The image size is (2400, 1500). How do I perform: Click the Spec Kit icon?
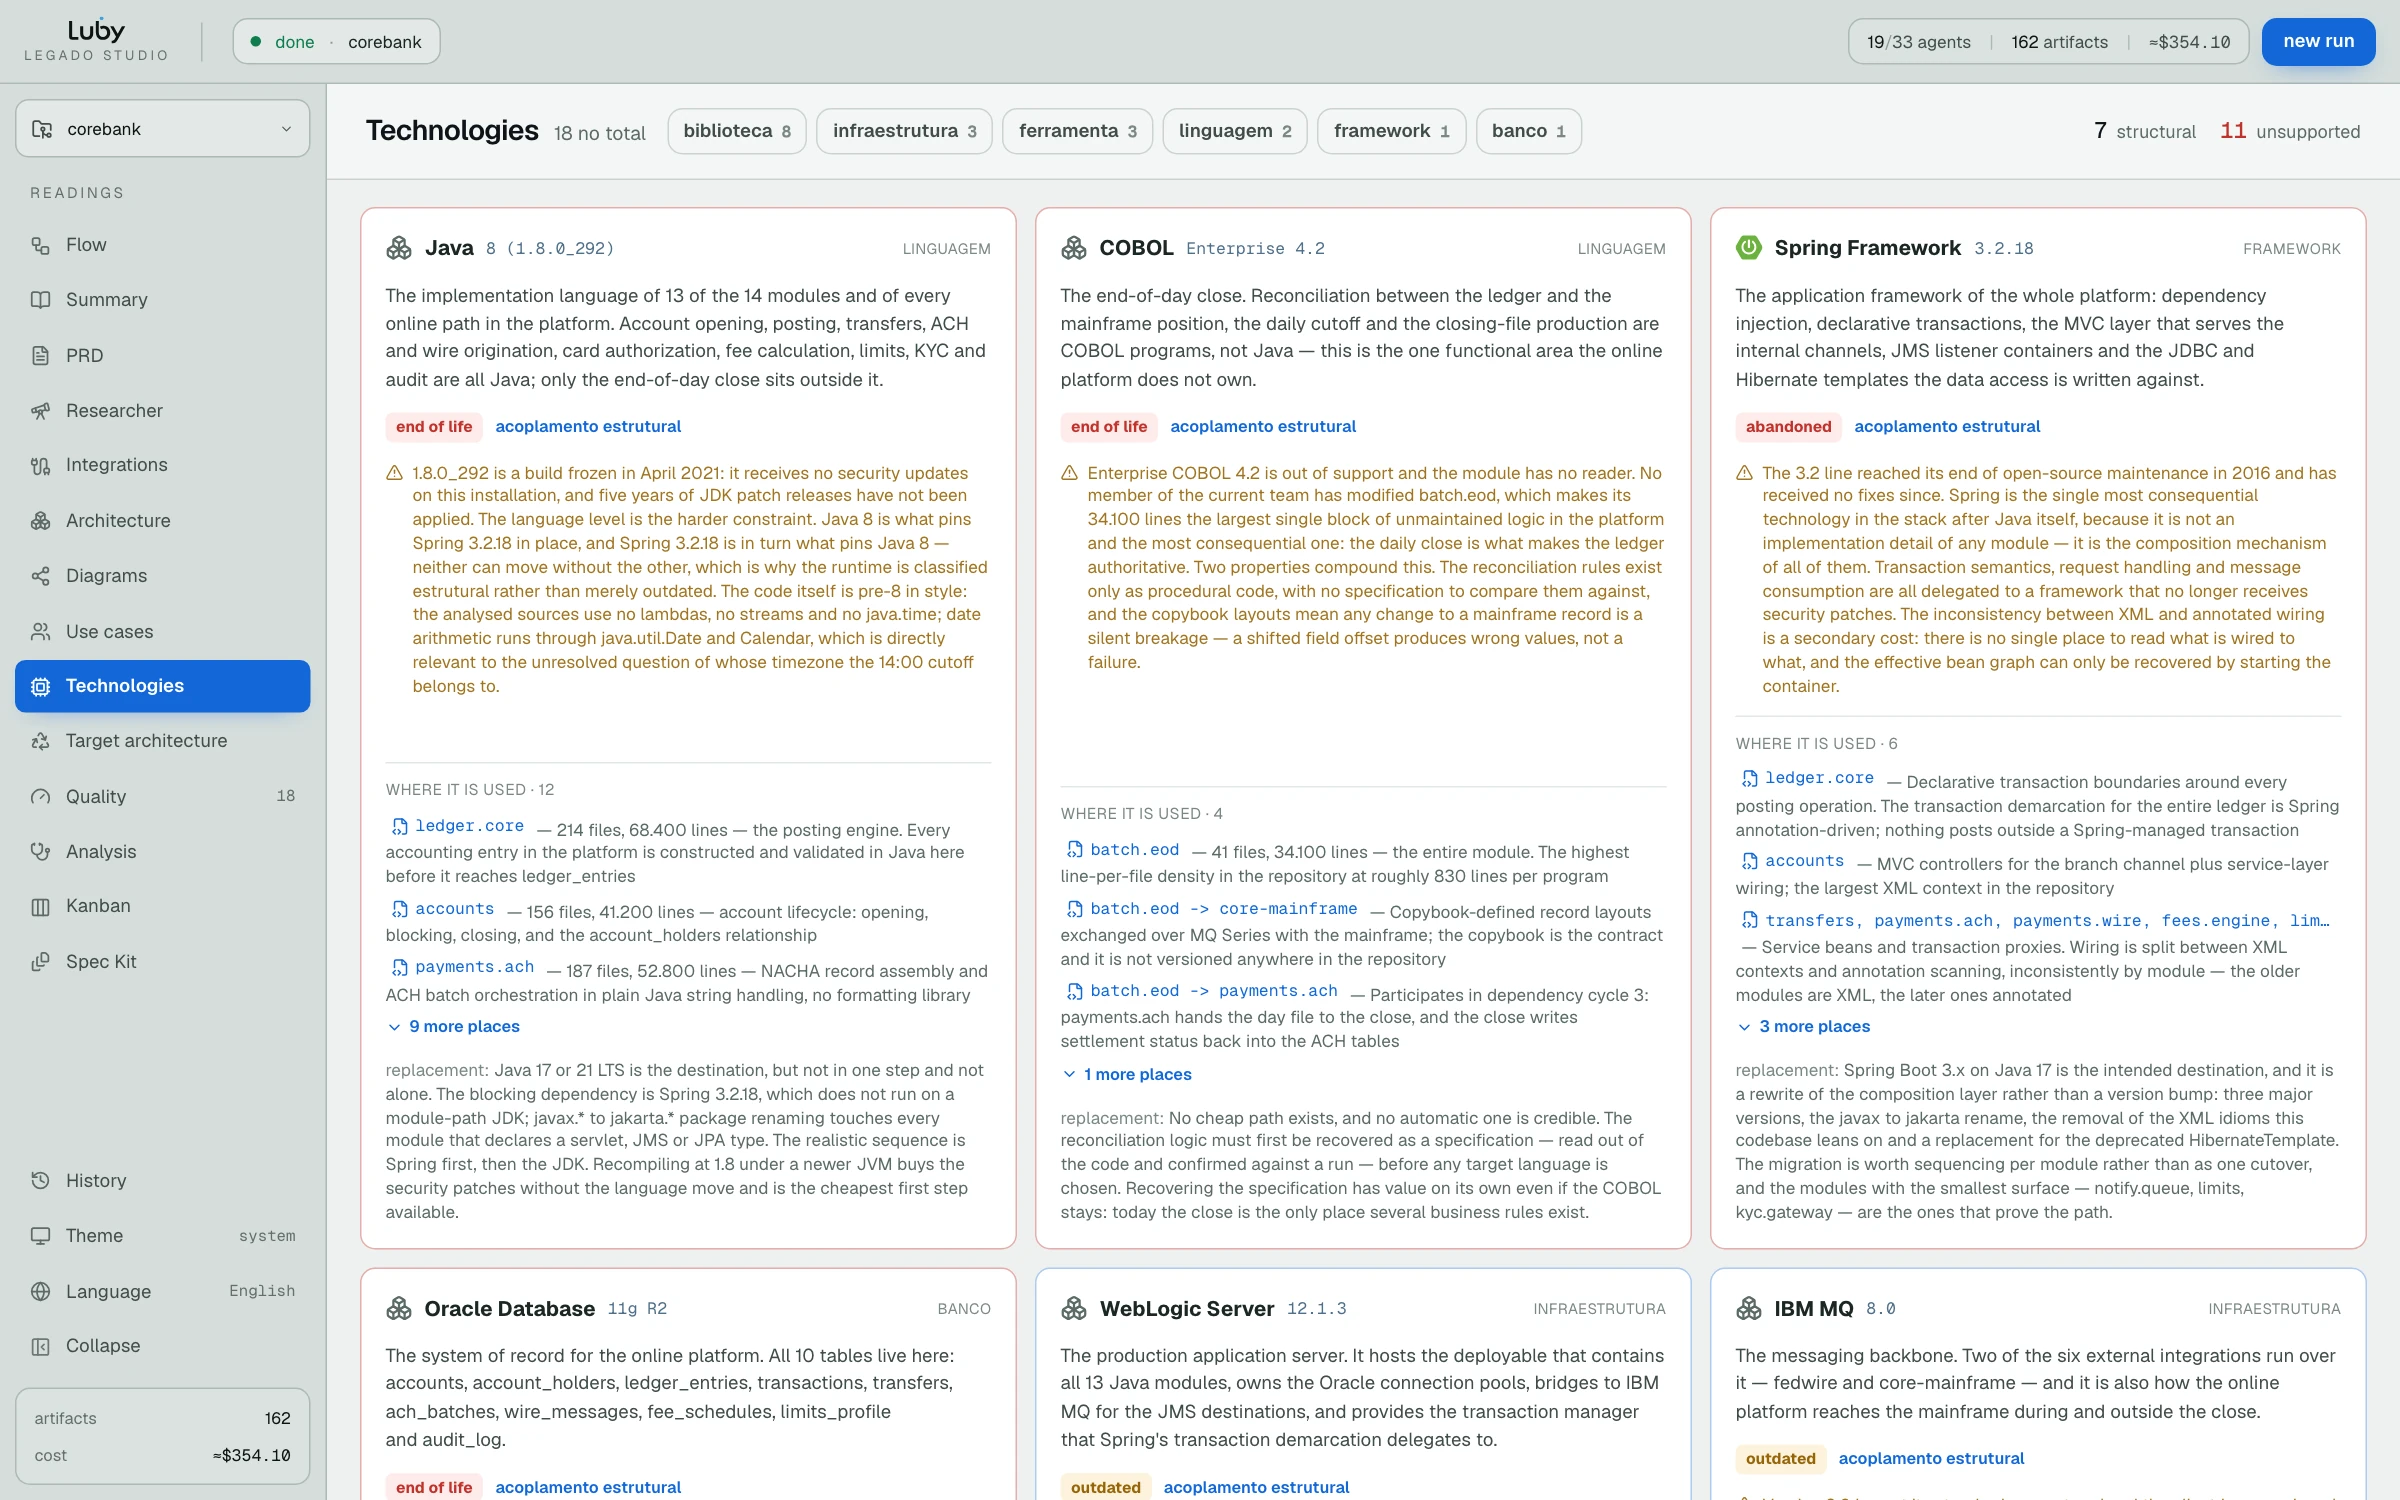pyautogui.click(x=40, y=962)
